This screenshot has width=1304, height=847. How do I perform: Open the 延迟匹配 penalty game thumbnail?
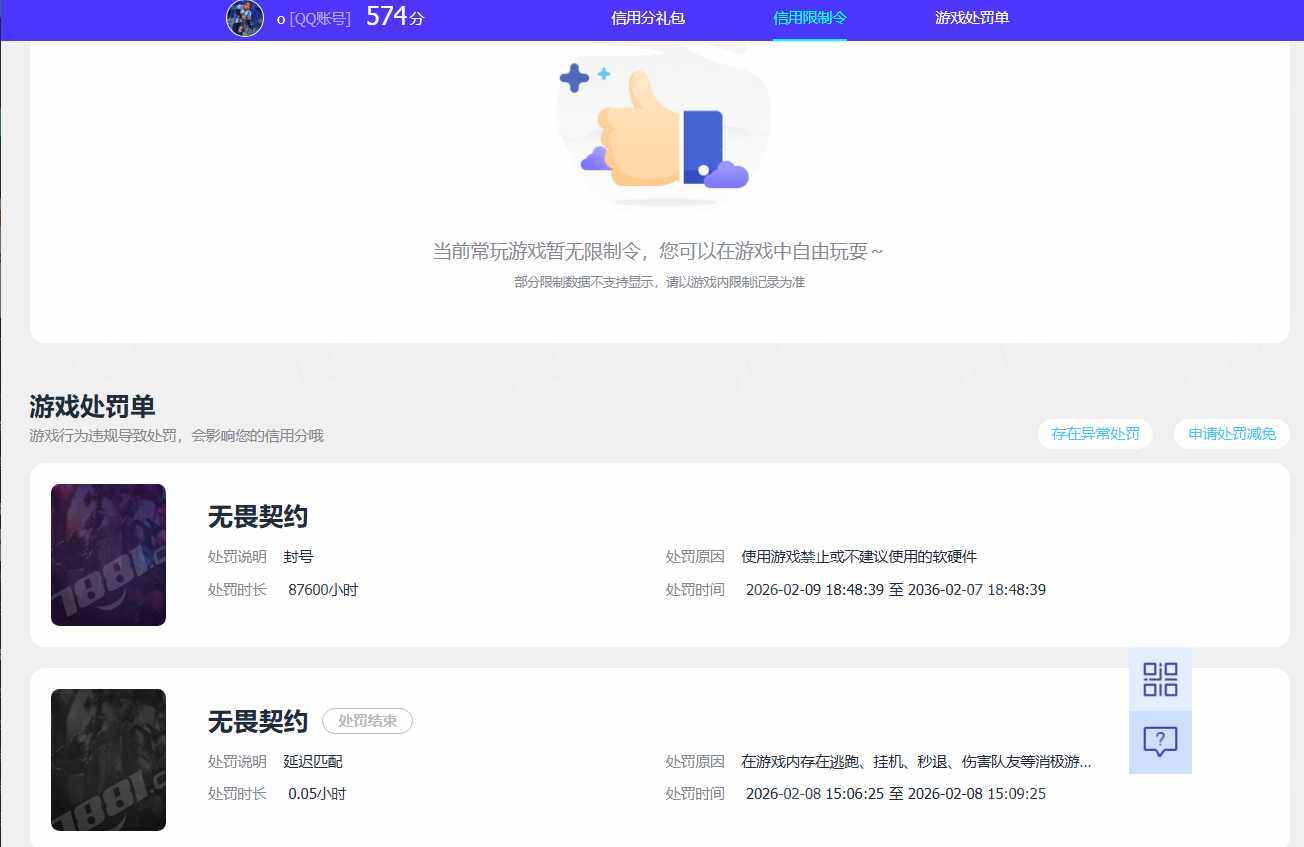pos(108,760)
